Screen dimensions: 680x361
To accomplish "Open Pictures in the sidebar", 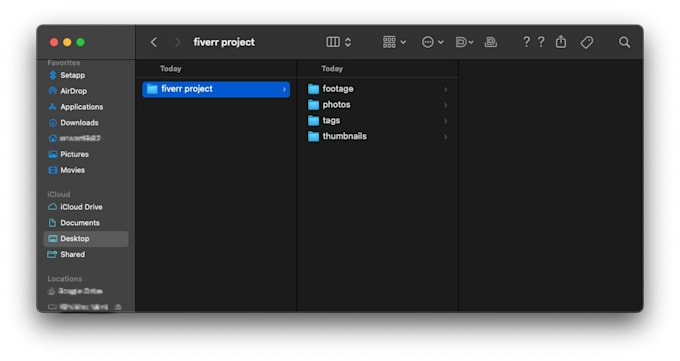I will click(x=86, y=154).
